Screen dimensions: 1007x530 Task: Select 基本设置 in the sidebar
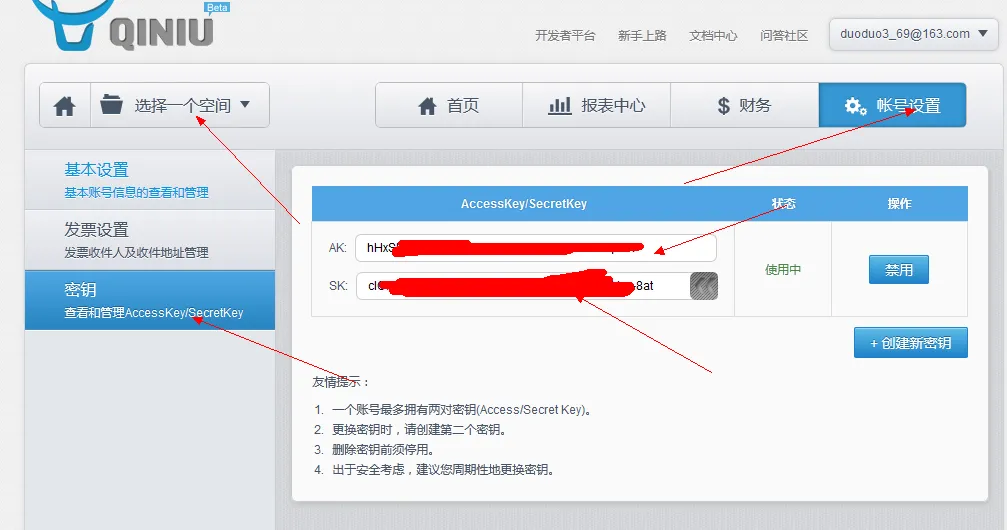[x=150, y=180]
